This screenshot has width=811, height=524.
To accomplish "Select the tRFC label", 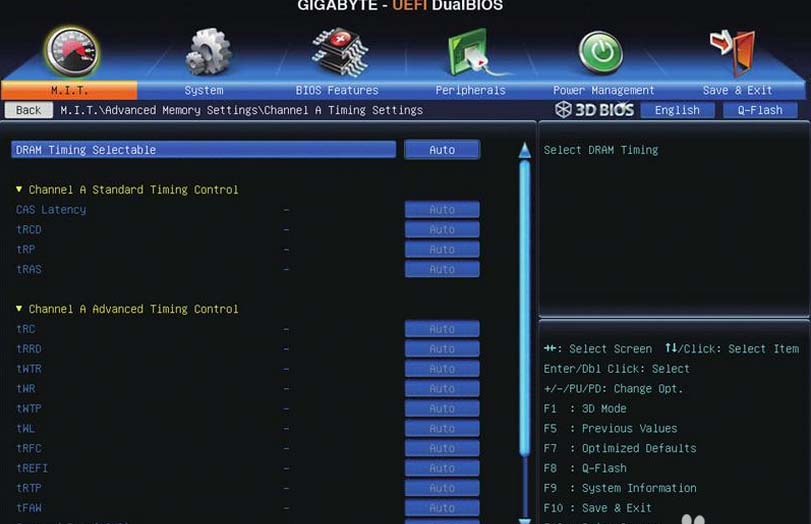I will point(28,448).
